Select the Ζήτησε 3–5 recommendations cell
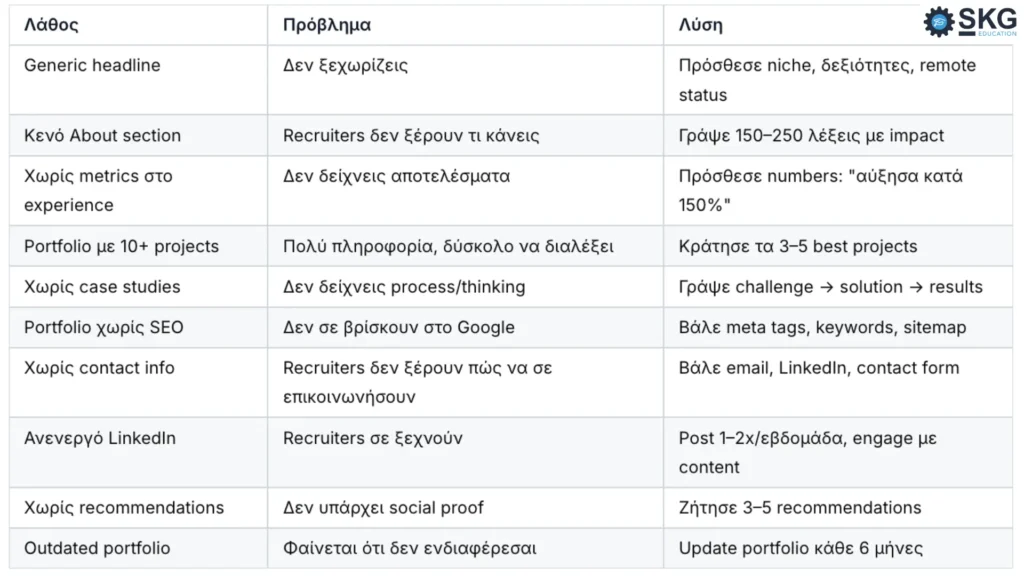1024x576 pixels. tap(799, 508)
